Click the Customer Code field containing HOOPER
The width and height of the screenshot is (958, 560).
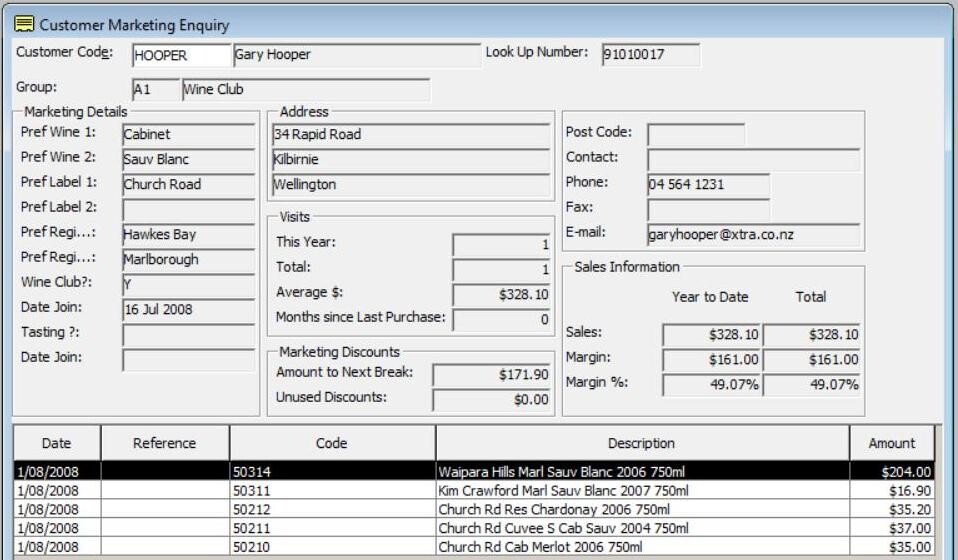point(181,55)
